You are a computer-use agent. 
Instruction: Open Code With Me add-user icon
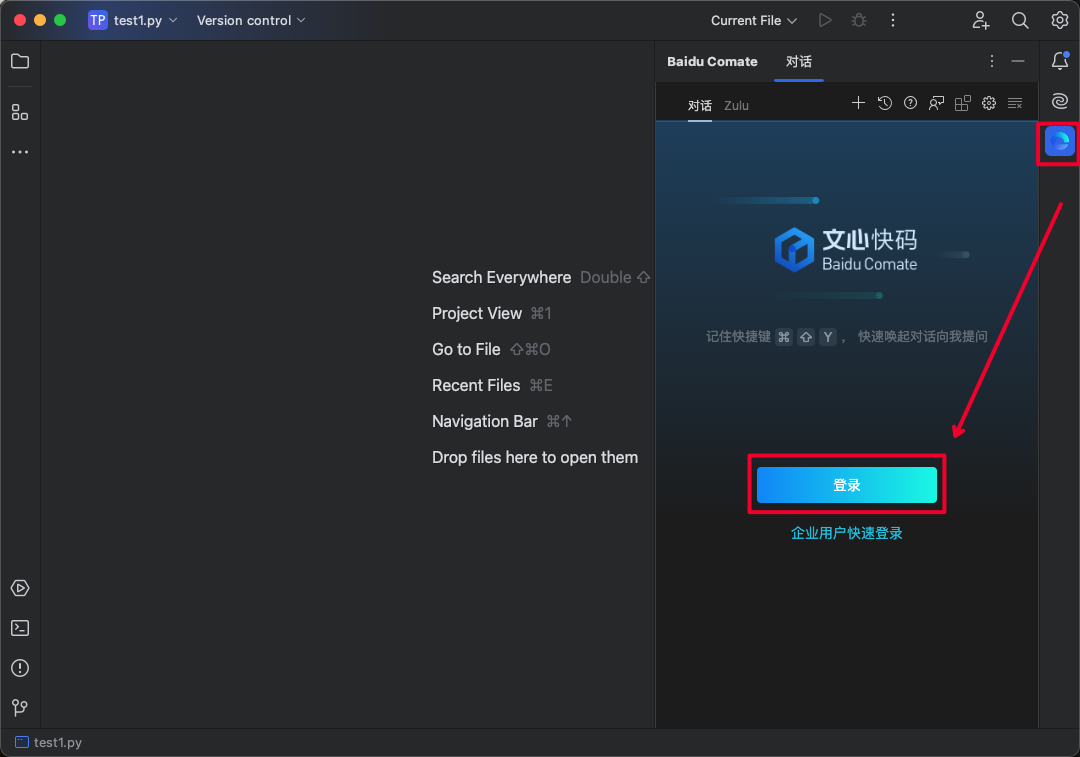(x=981, y=21)
